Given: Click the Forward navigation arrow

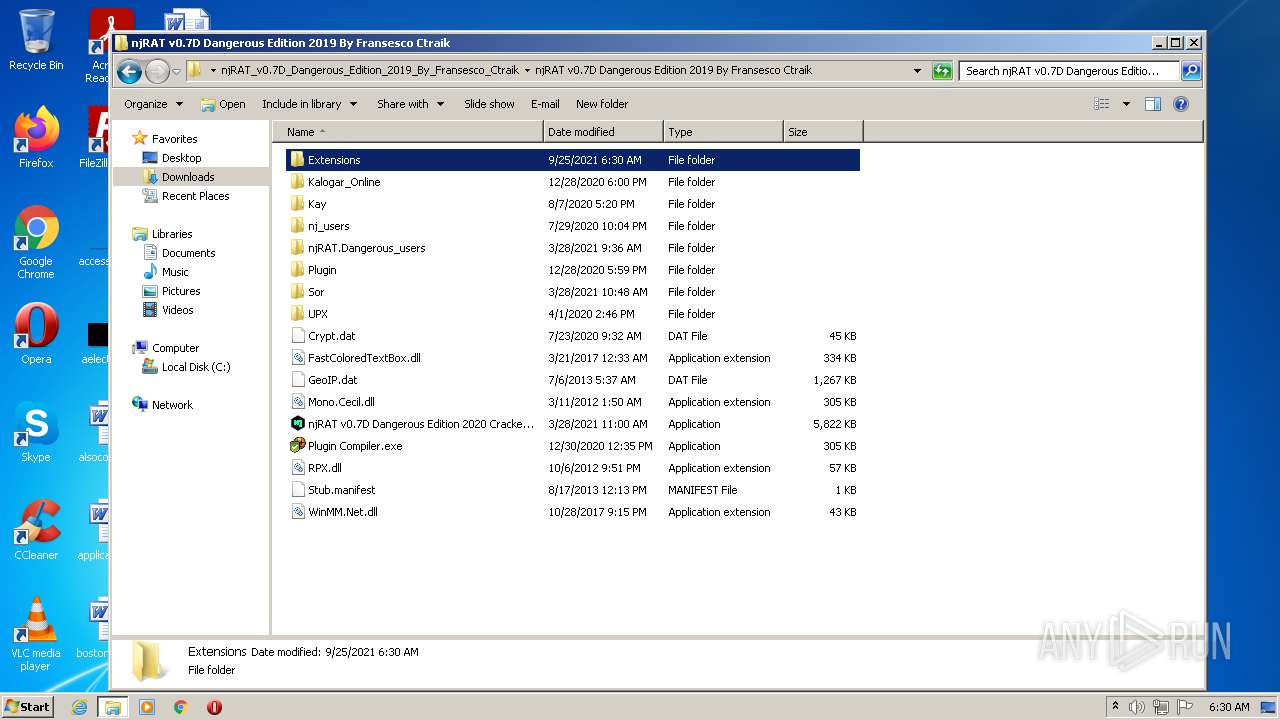Looking at the screenshot, I should [x=157, y=71].
